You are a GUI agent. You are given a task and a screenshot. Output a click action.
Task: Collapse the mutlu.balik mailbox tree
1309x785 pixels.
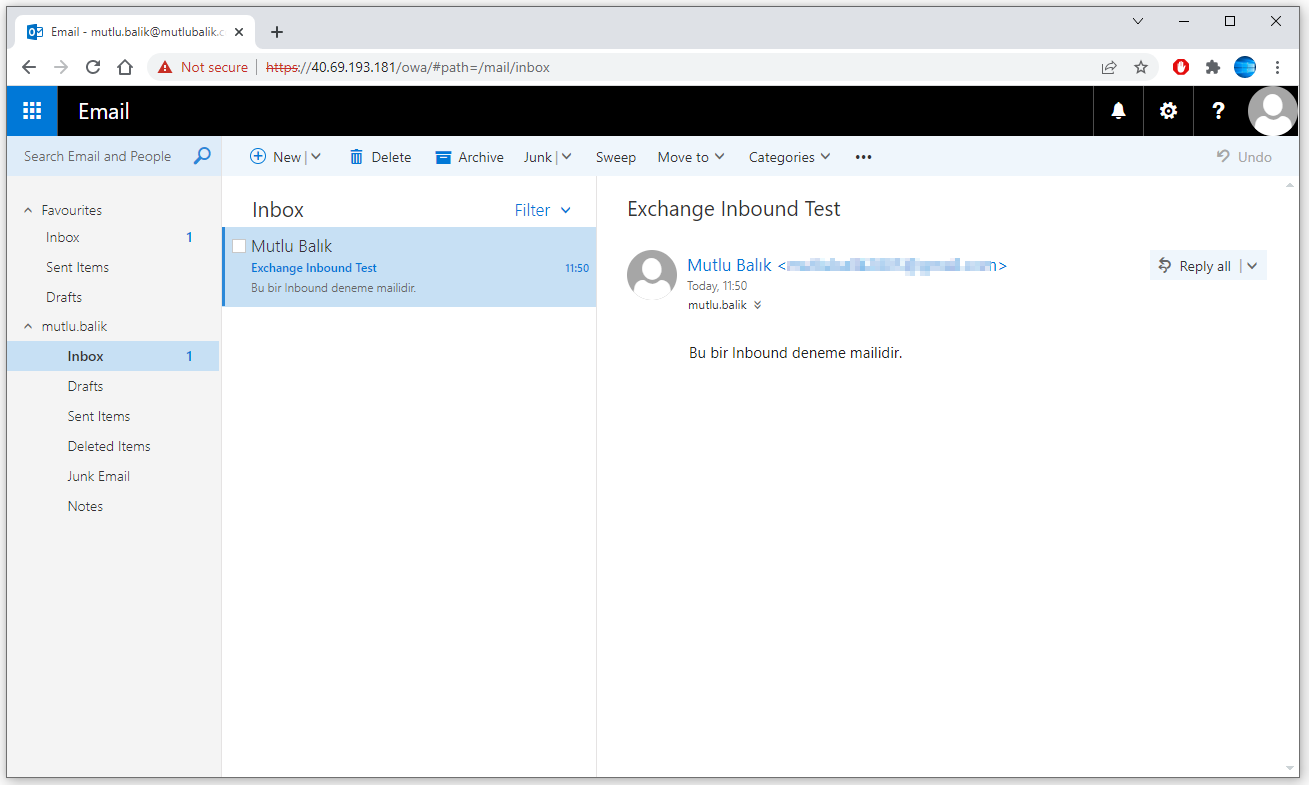(x=28, y=326)
